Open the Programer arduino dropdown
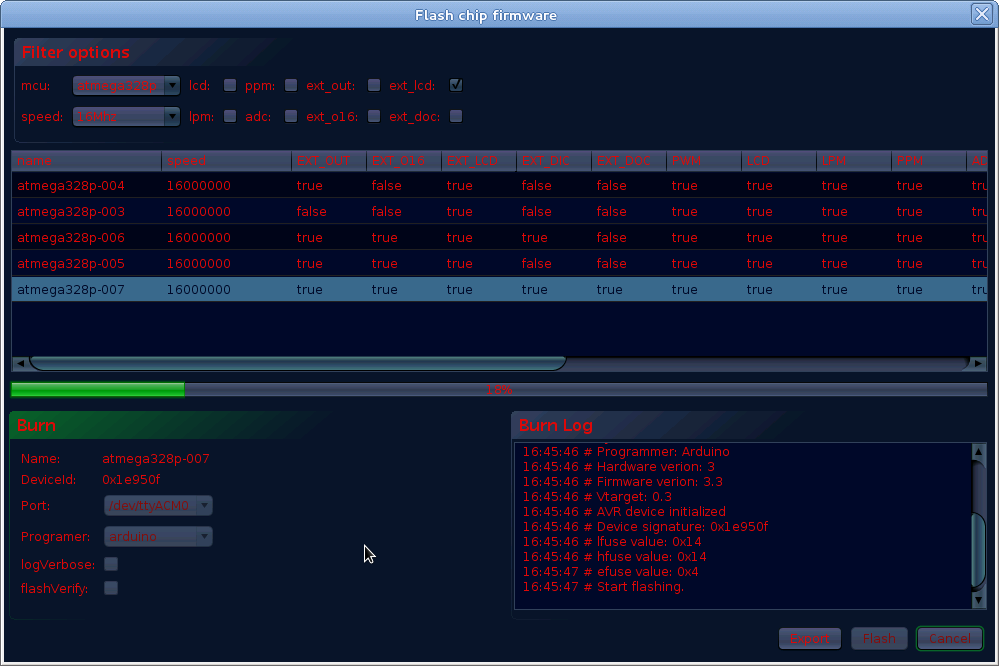999x666 pixels. pyautogui.click(x=158, y=537)
